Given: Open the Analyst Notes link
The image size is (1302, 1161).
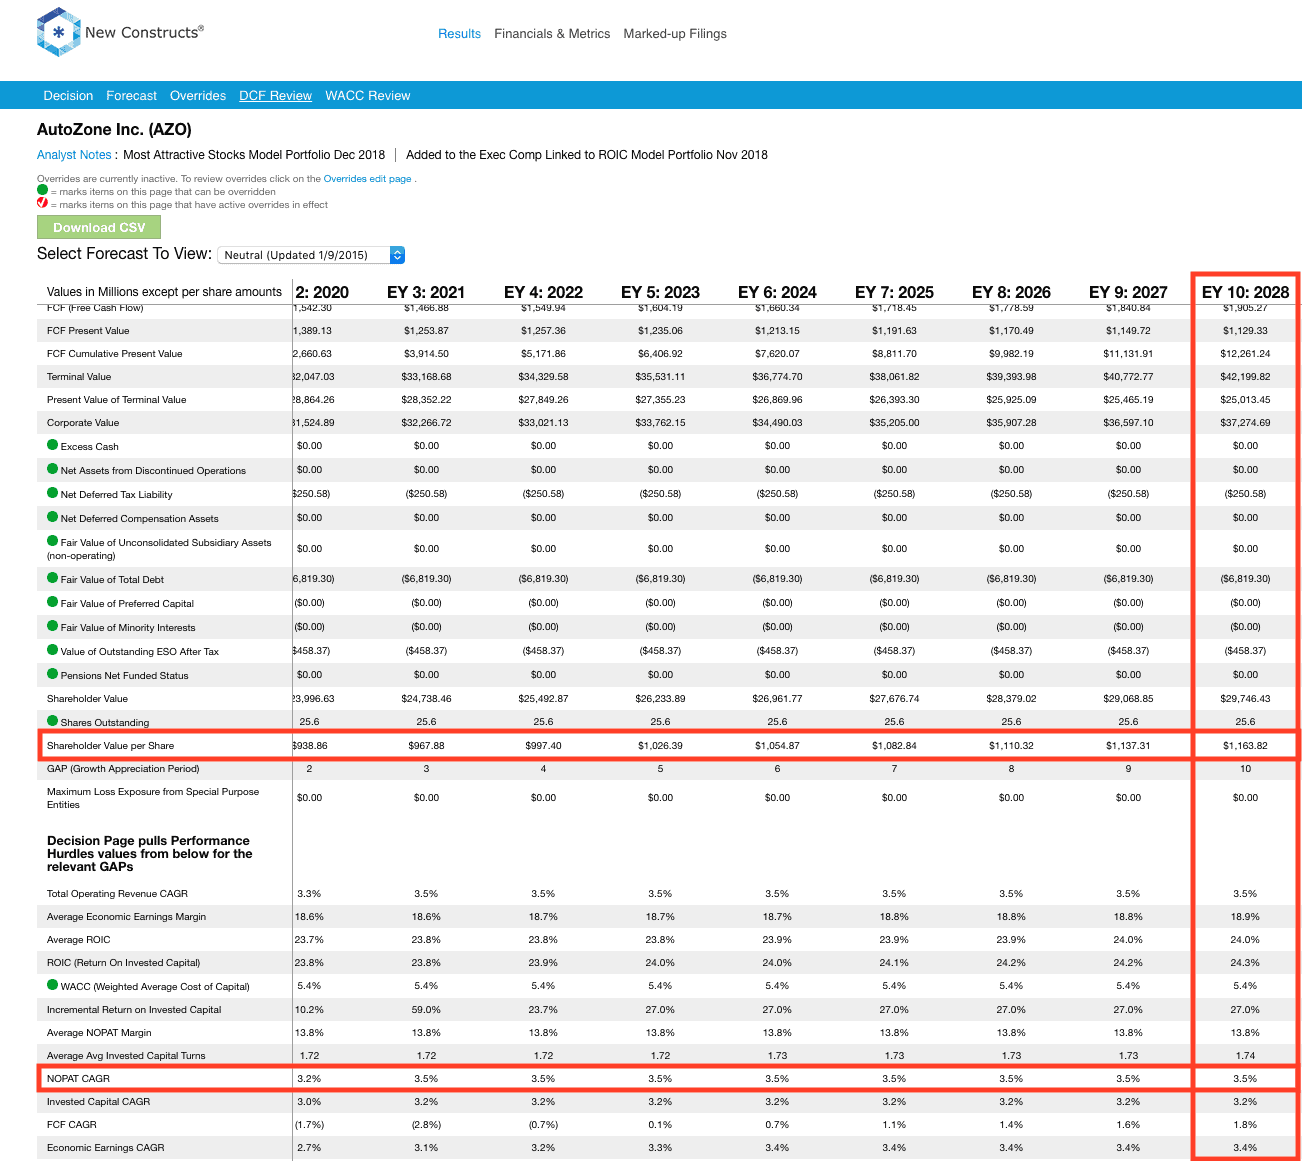Looking at the screenshot, I should coord(74,155).
